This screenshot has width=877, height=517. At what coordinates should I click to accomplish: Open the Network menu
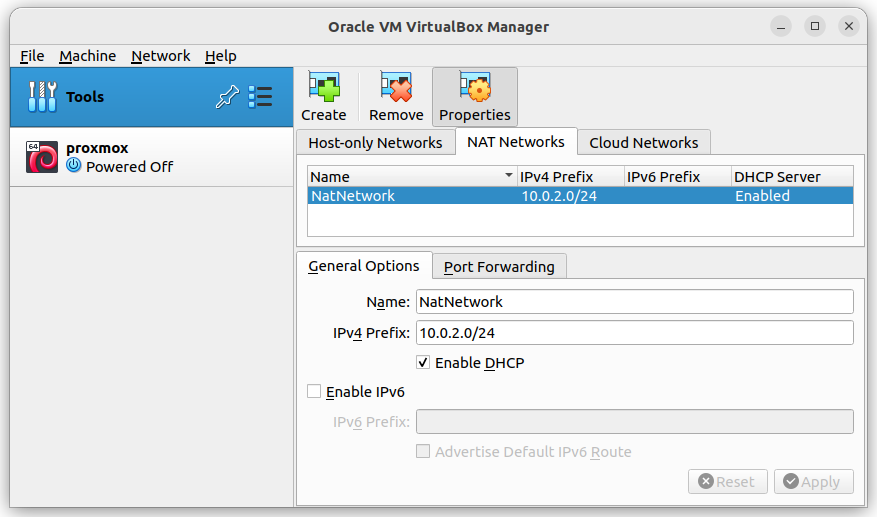coord(160,56)
